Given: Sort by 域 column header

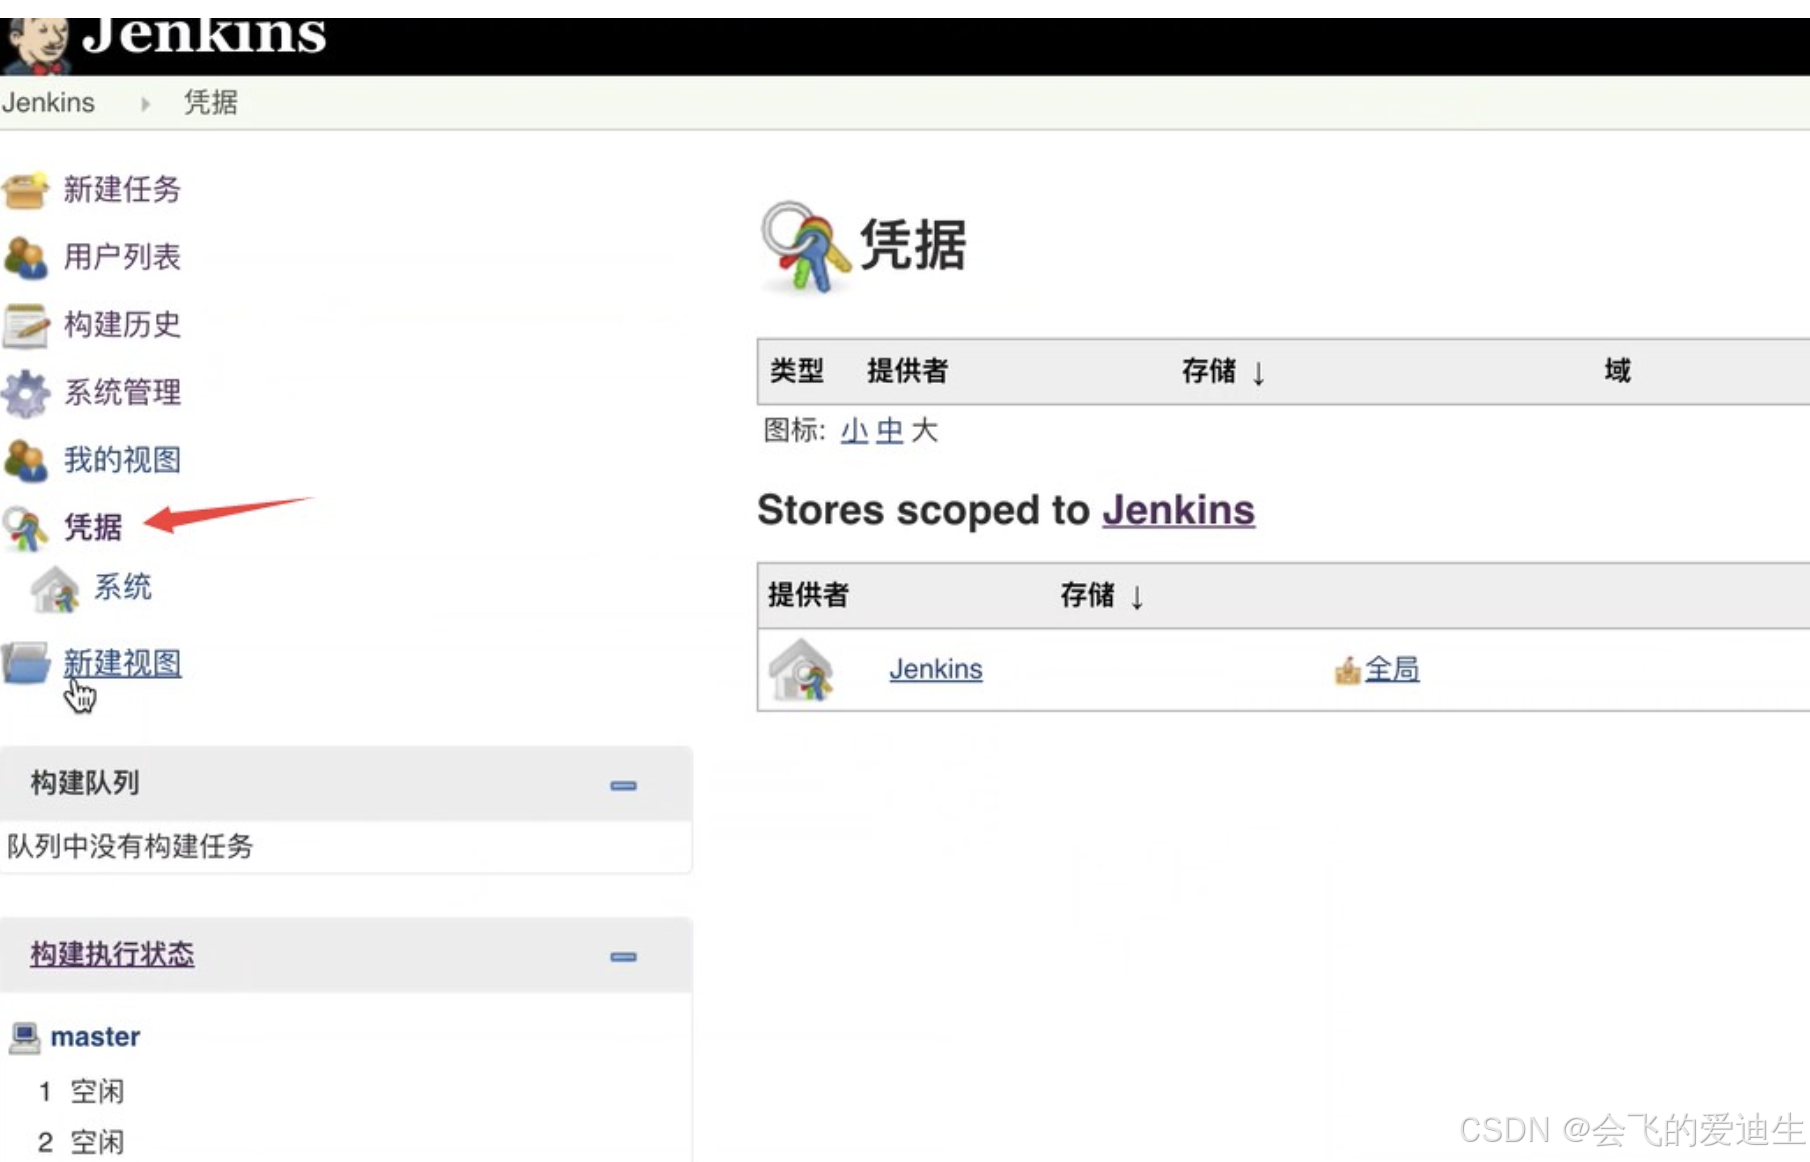Looking at the screenshot, I should click(1617, 371).
